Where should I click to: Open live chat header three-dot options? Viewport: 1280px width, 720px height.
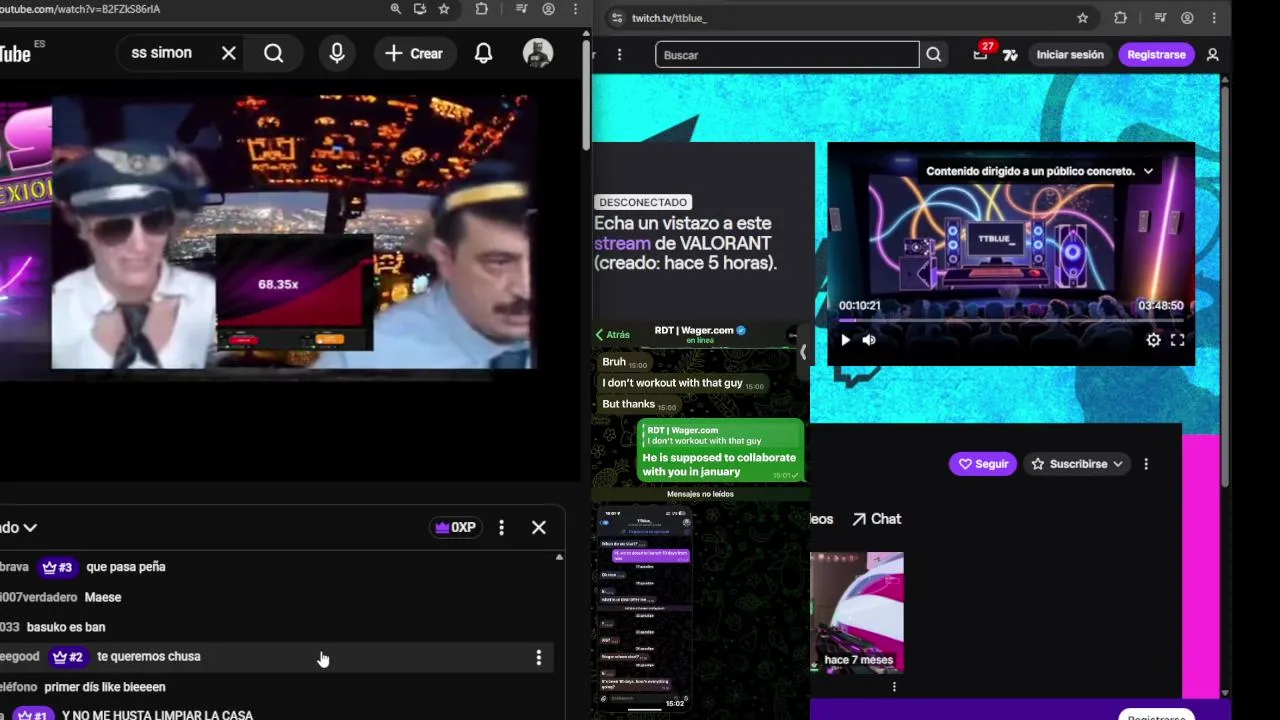point(502,527)
